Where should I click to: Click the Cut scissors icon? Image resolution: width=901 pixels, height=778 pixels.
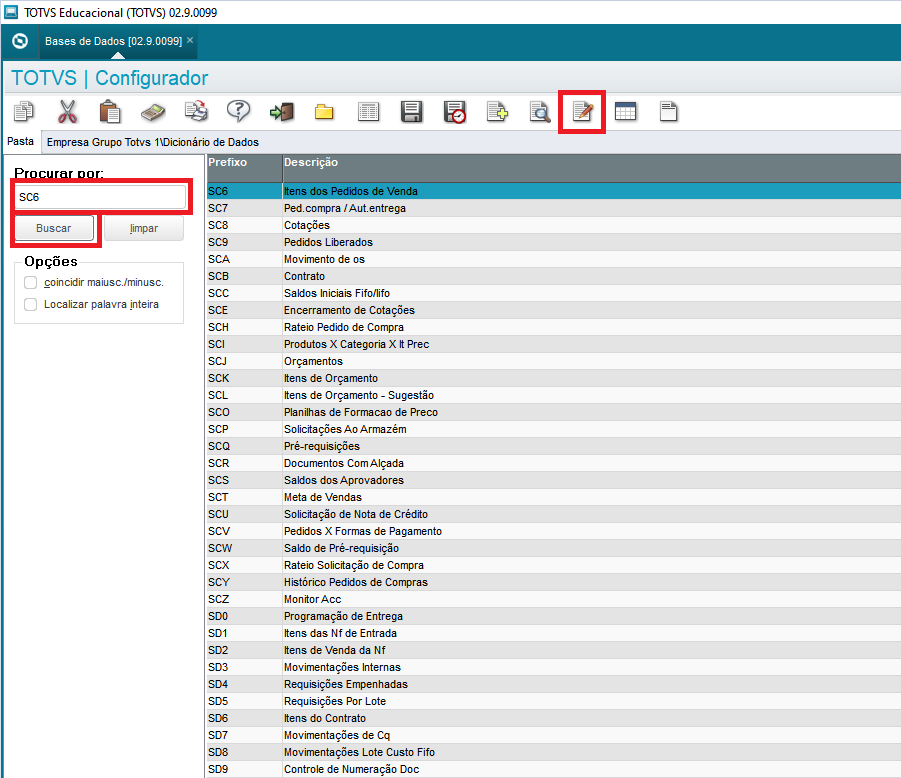point(67,111)
